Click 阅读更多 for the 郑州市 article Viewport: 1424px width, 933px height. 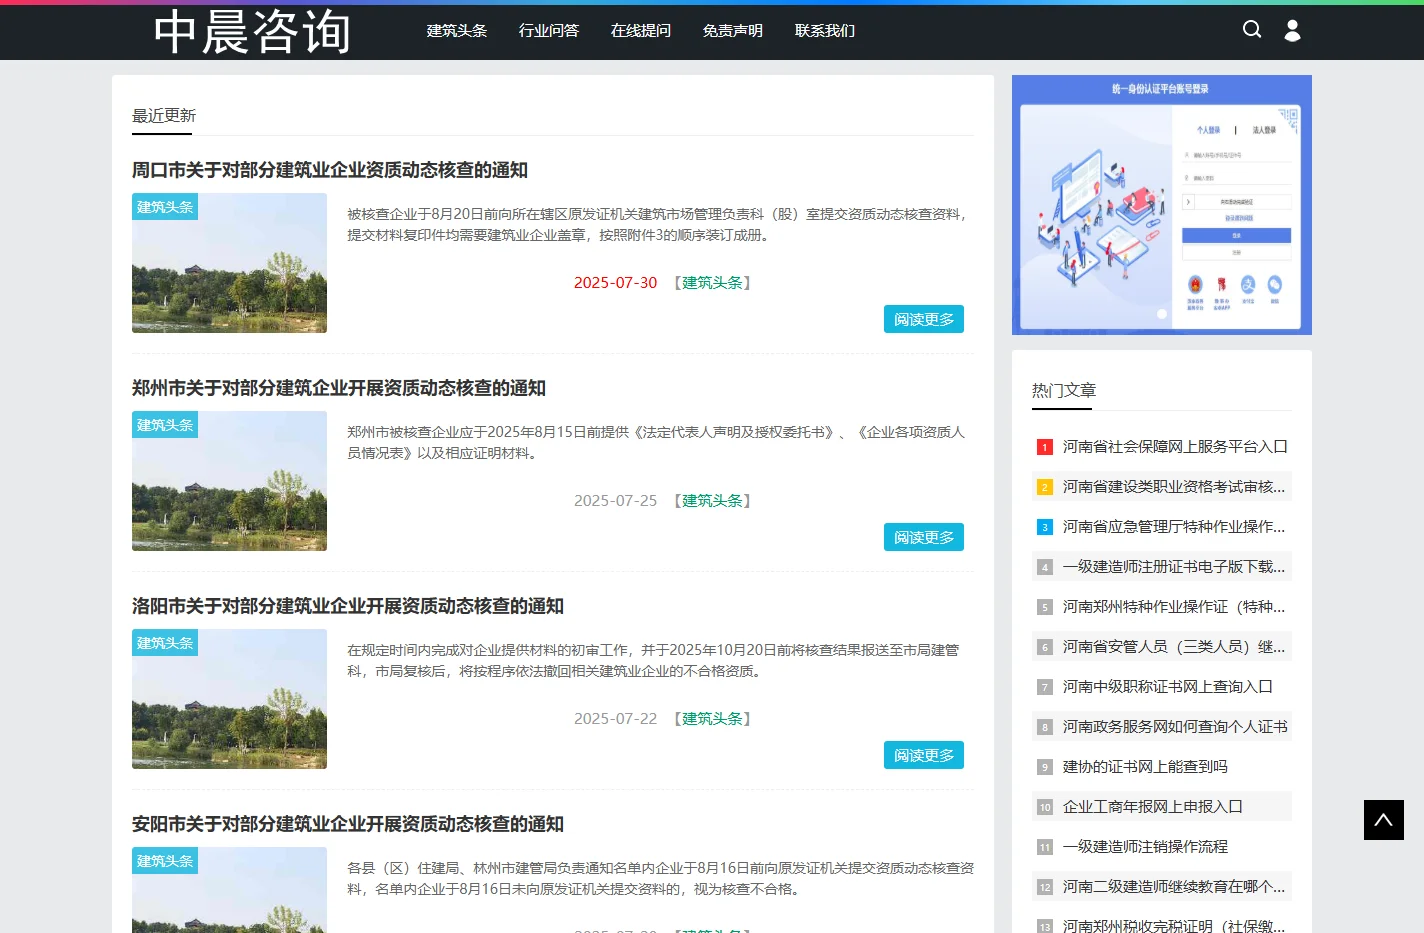tap(924, 537)
